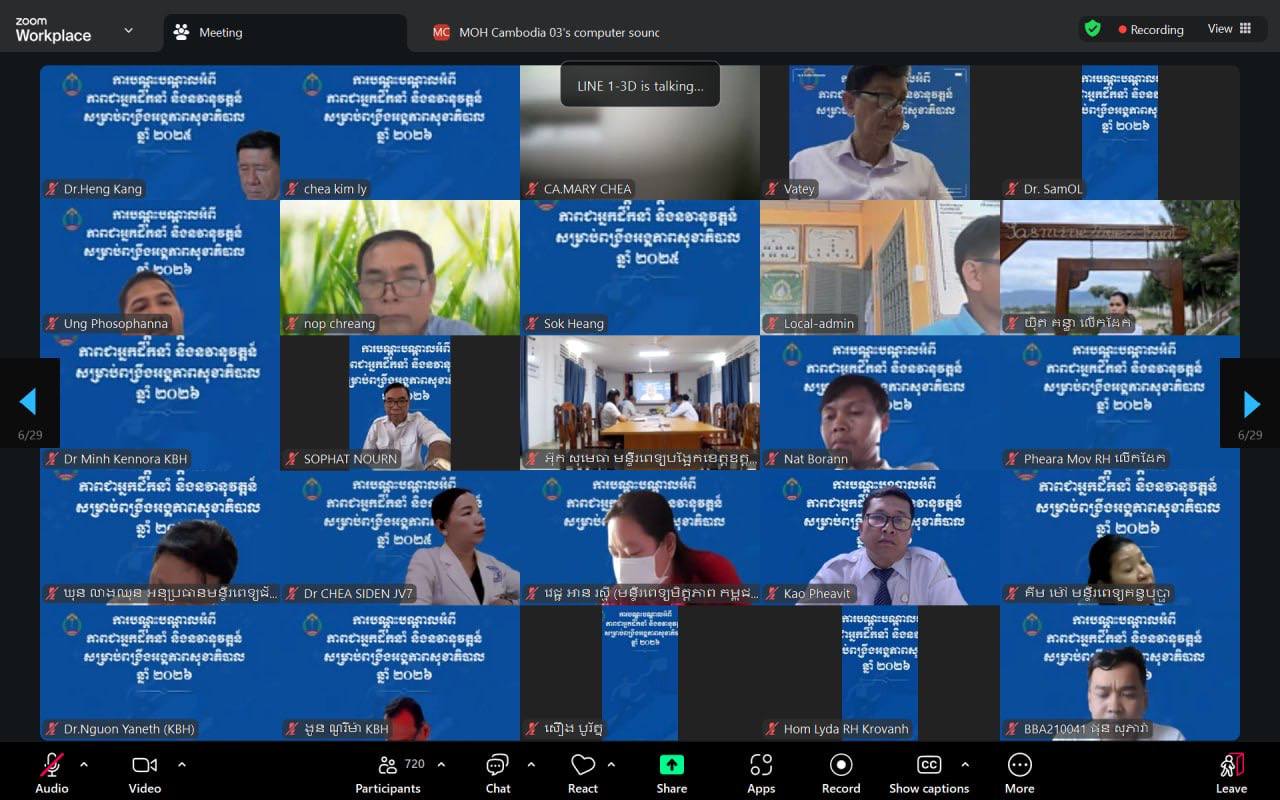This screenshot has height=800, width=1280.
Task: Expand audio options arrow beside Audio
Action: coord(84,765)
